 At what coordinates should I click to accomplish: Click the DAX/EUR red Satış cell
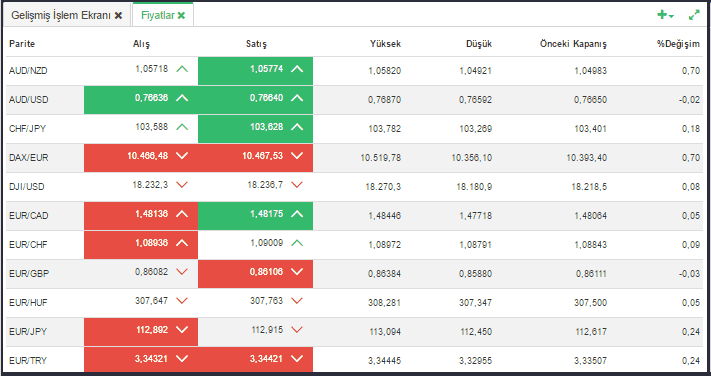click(255, 158)
